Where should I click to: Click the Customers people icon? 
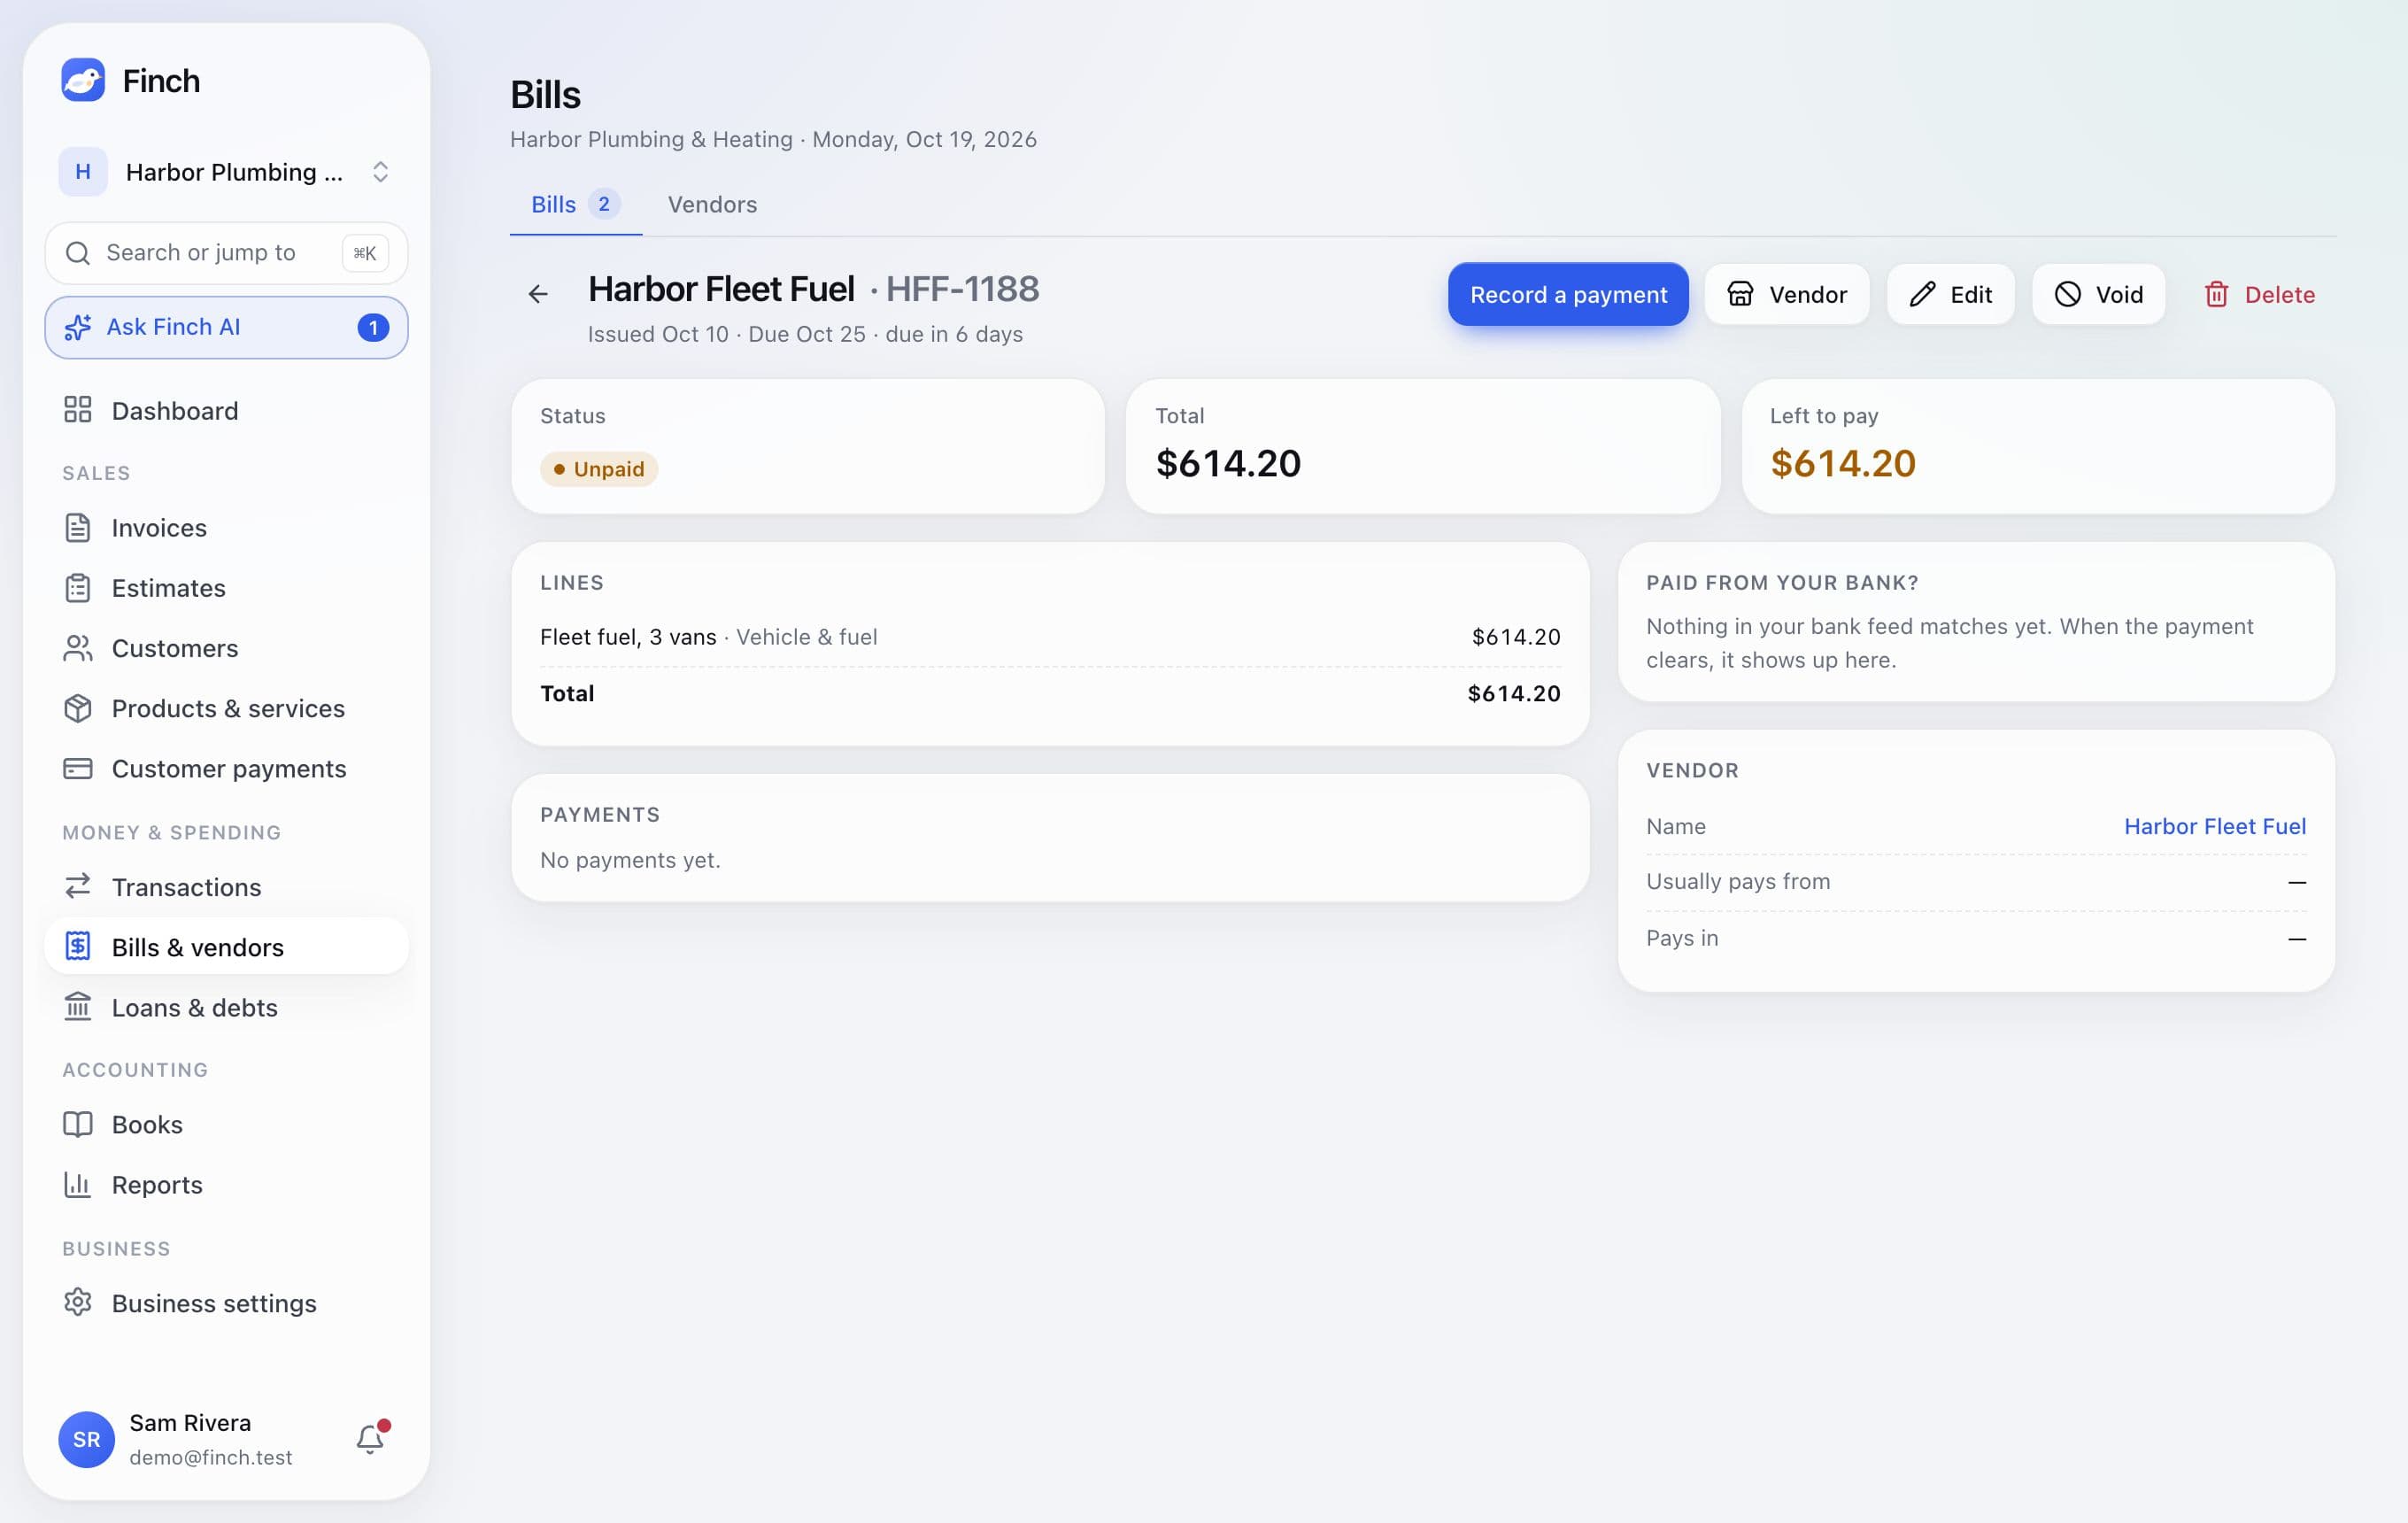click(78, 648)
